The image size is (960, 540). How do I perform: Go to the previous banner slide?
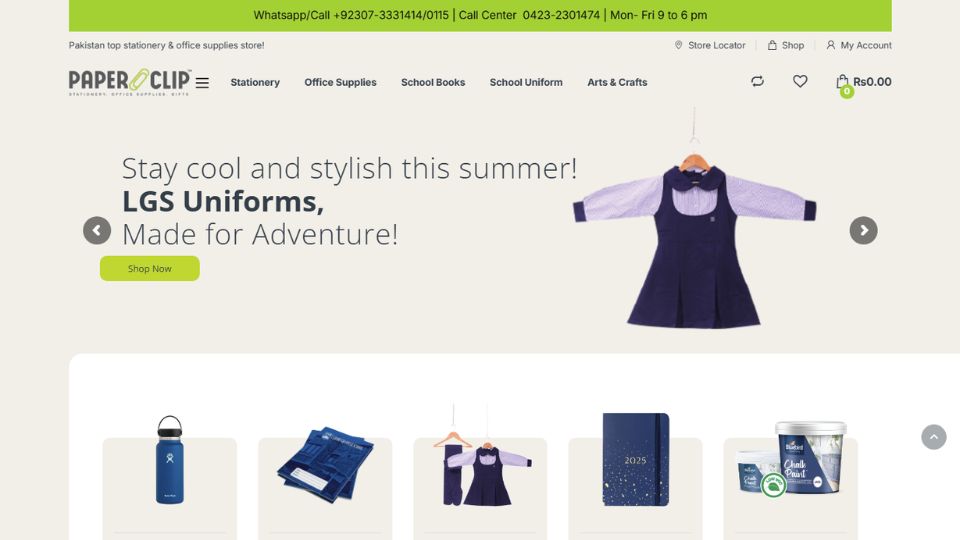point(97,231)
